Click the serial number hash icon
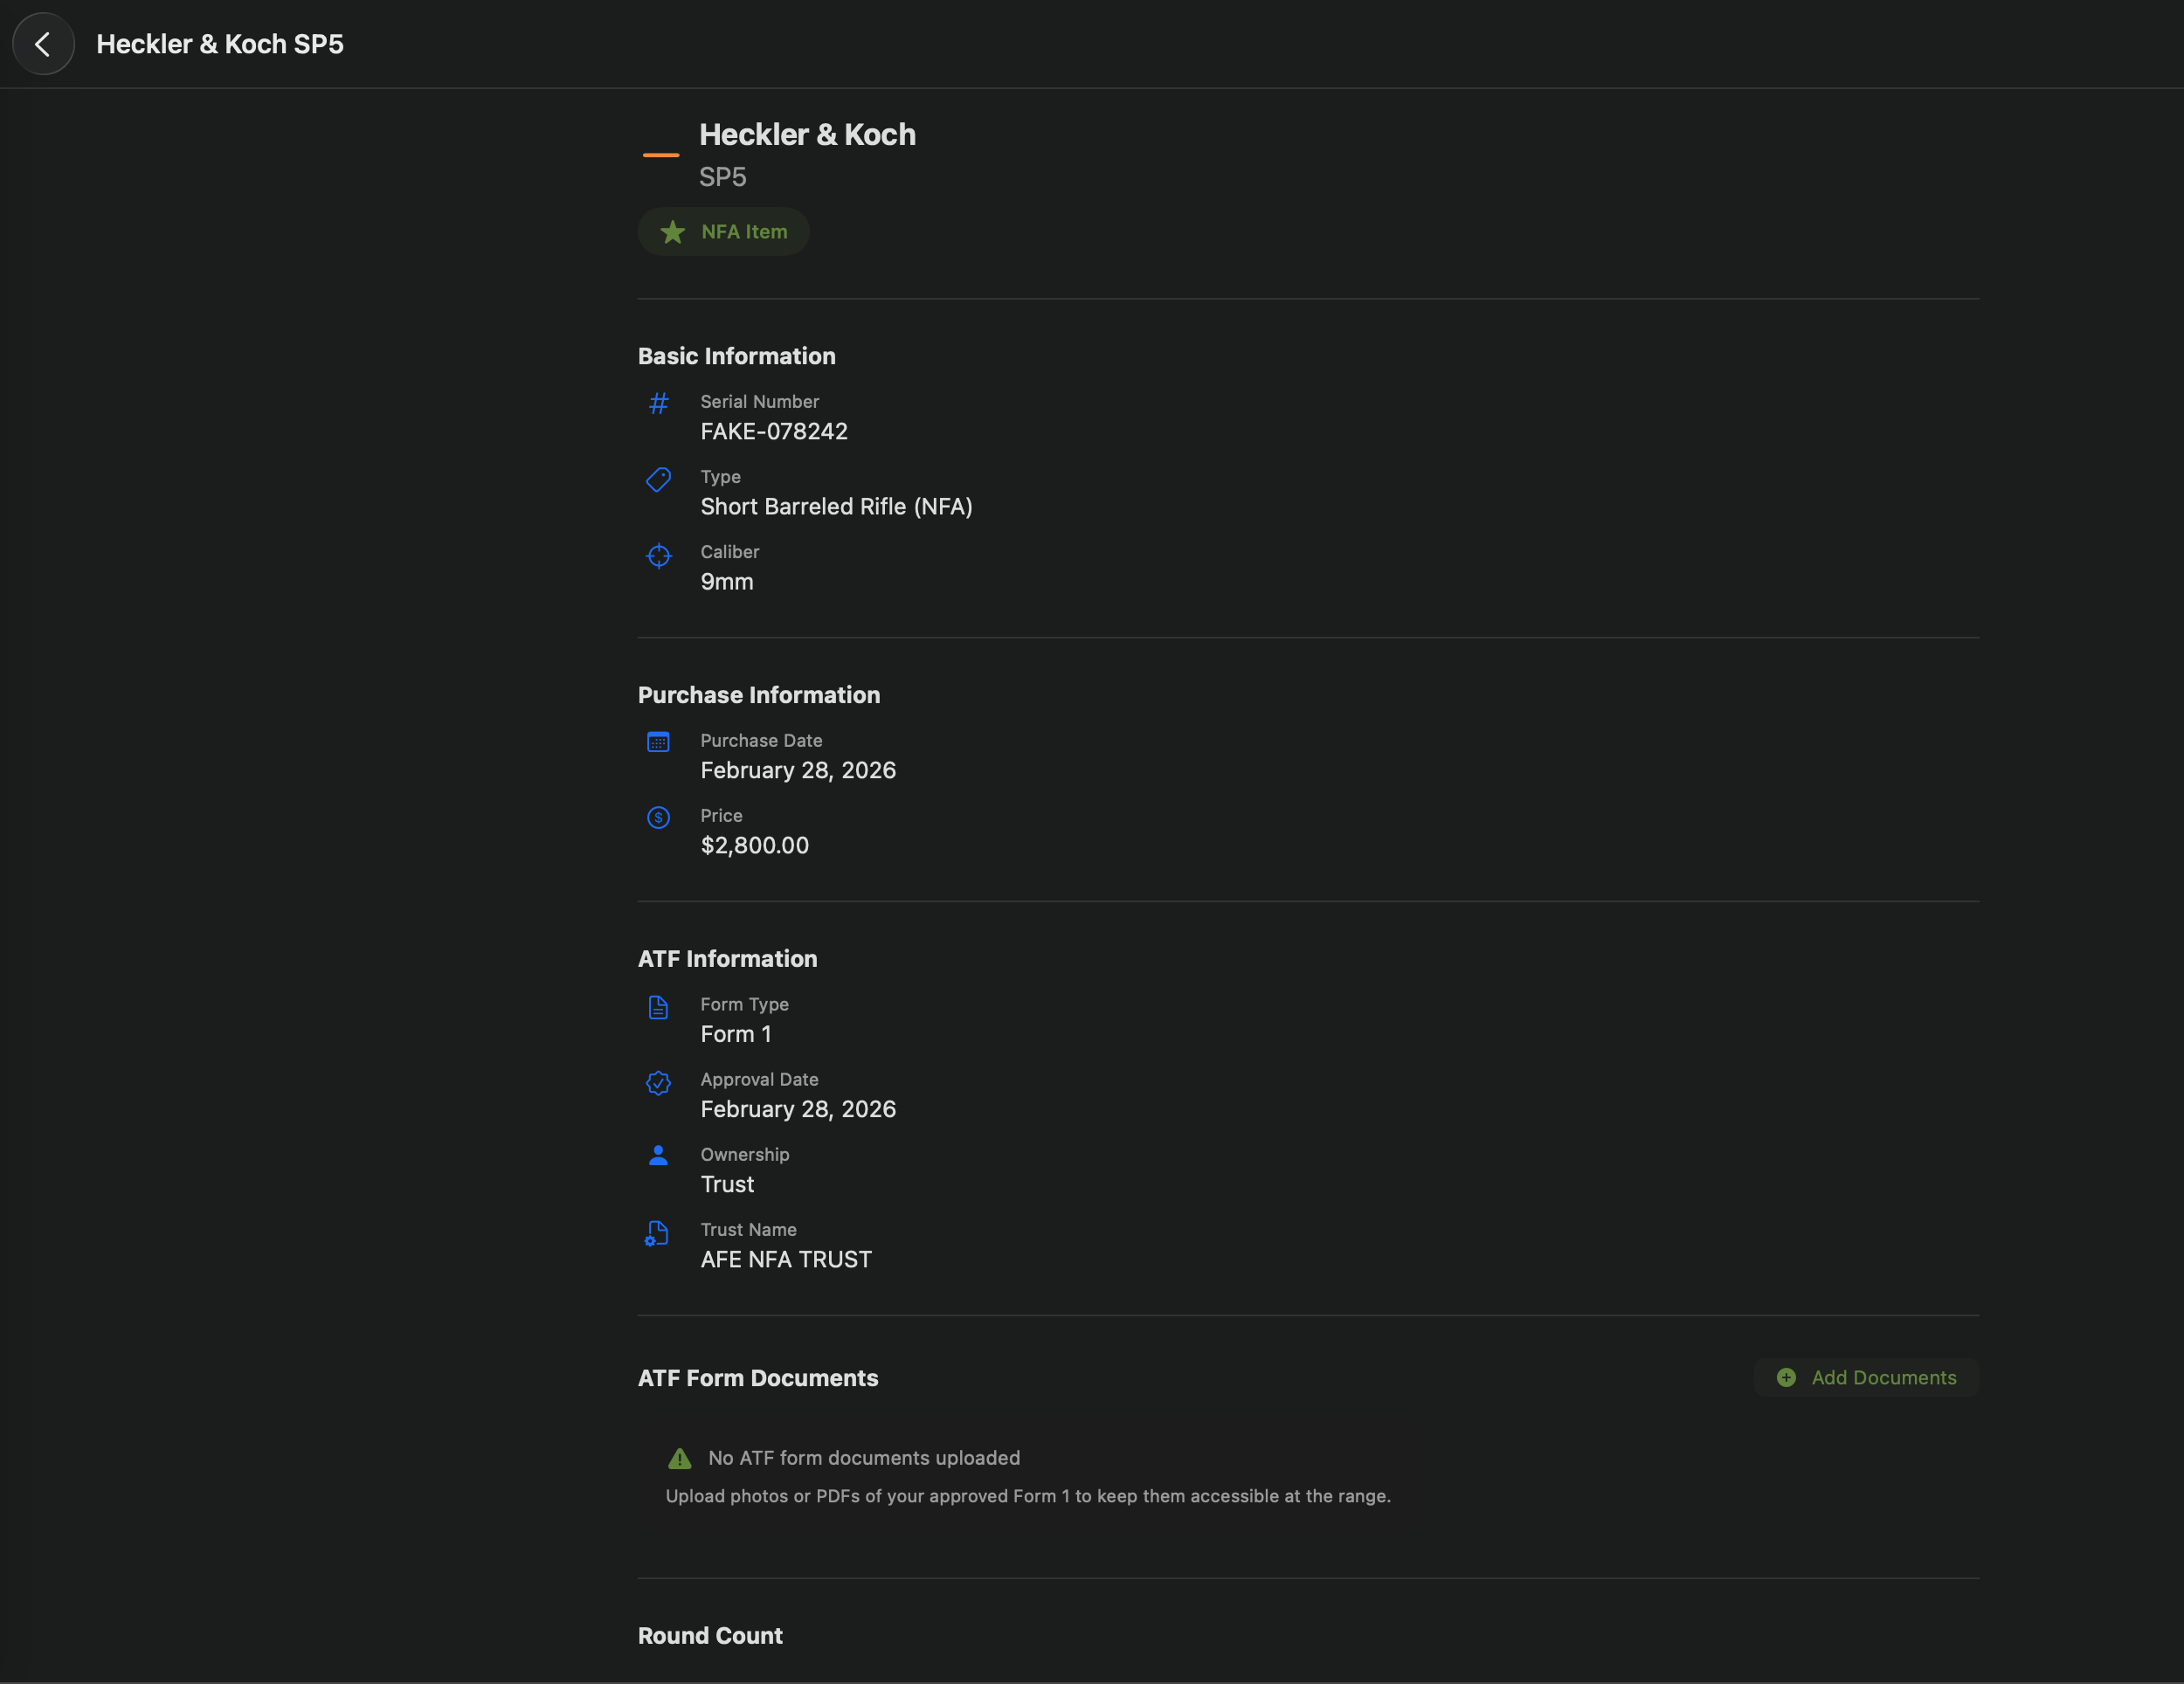 [x=658, y=404]
